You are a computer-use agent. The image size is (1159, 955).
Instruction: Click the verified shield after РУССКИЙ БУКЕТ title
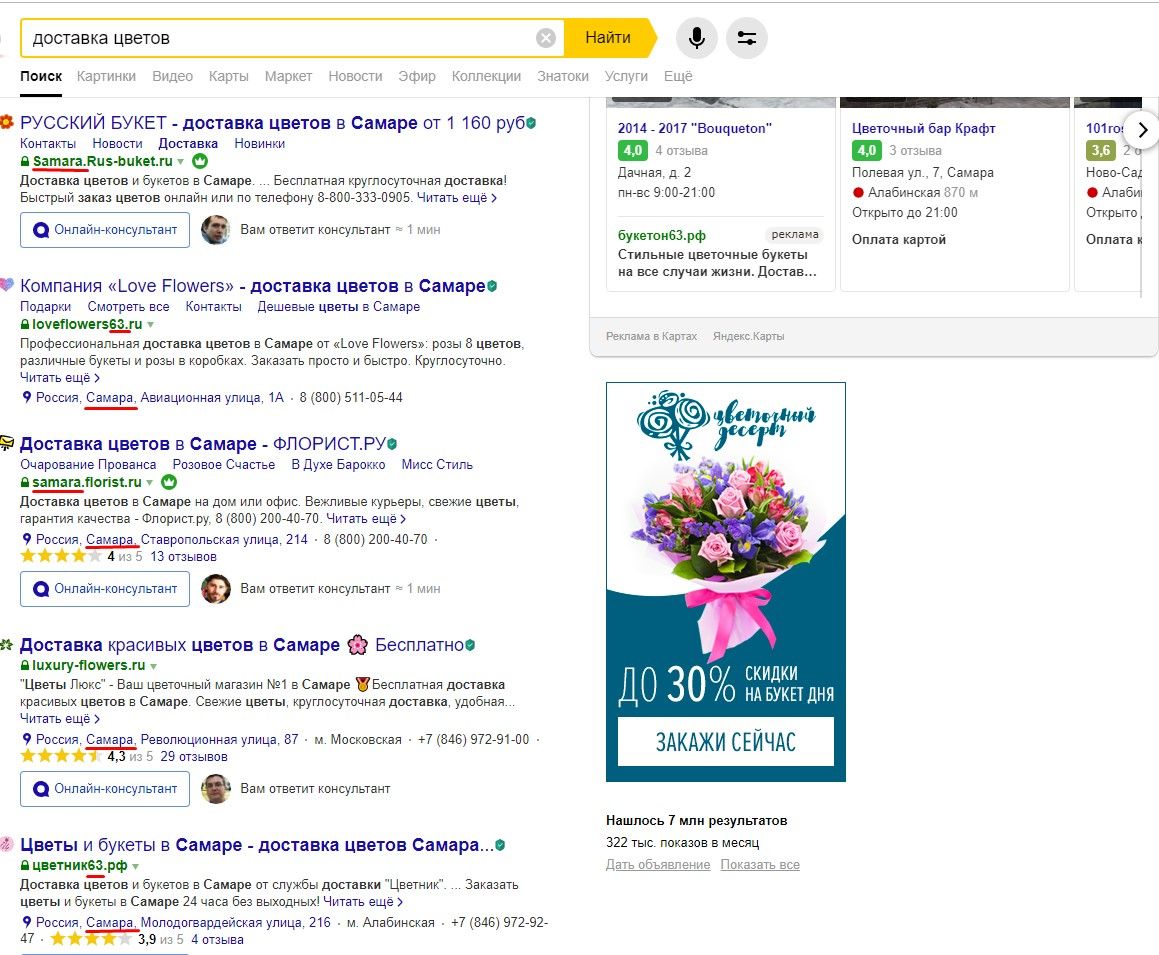point(531,123)
